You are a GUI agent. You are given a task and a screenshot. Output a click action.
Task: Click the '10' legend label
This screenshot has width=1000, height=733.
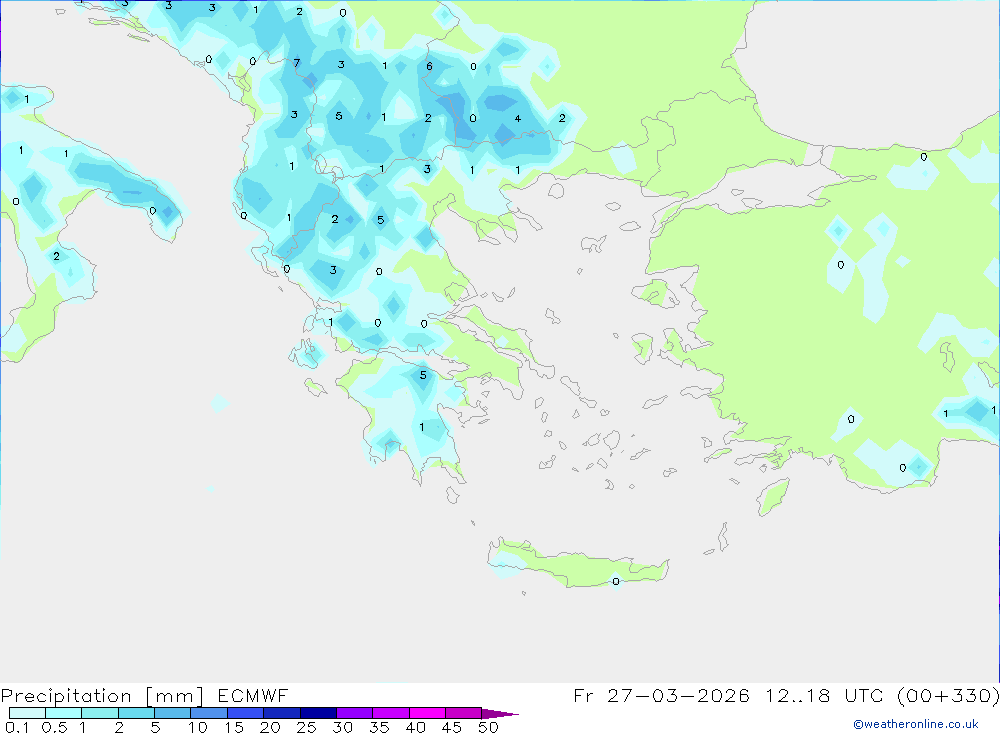point(198,727)
